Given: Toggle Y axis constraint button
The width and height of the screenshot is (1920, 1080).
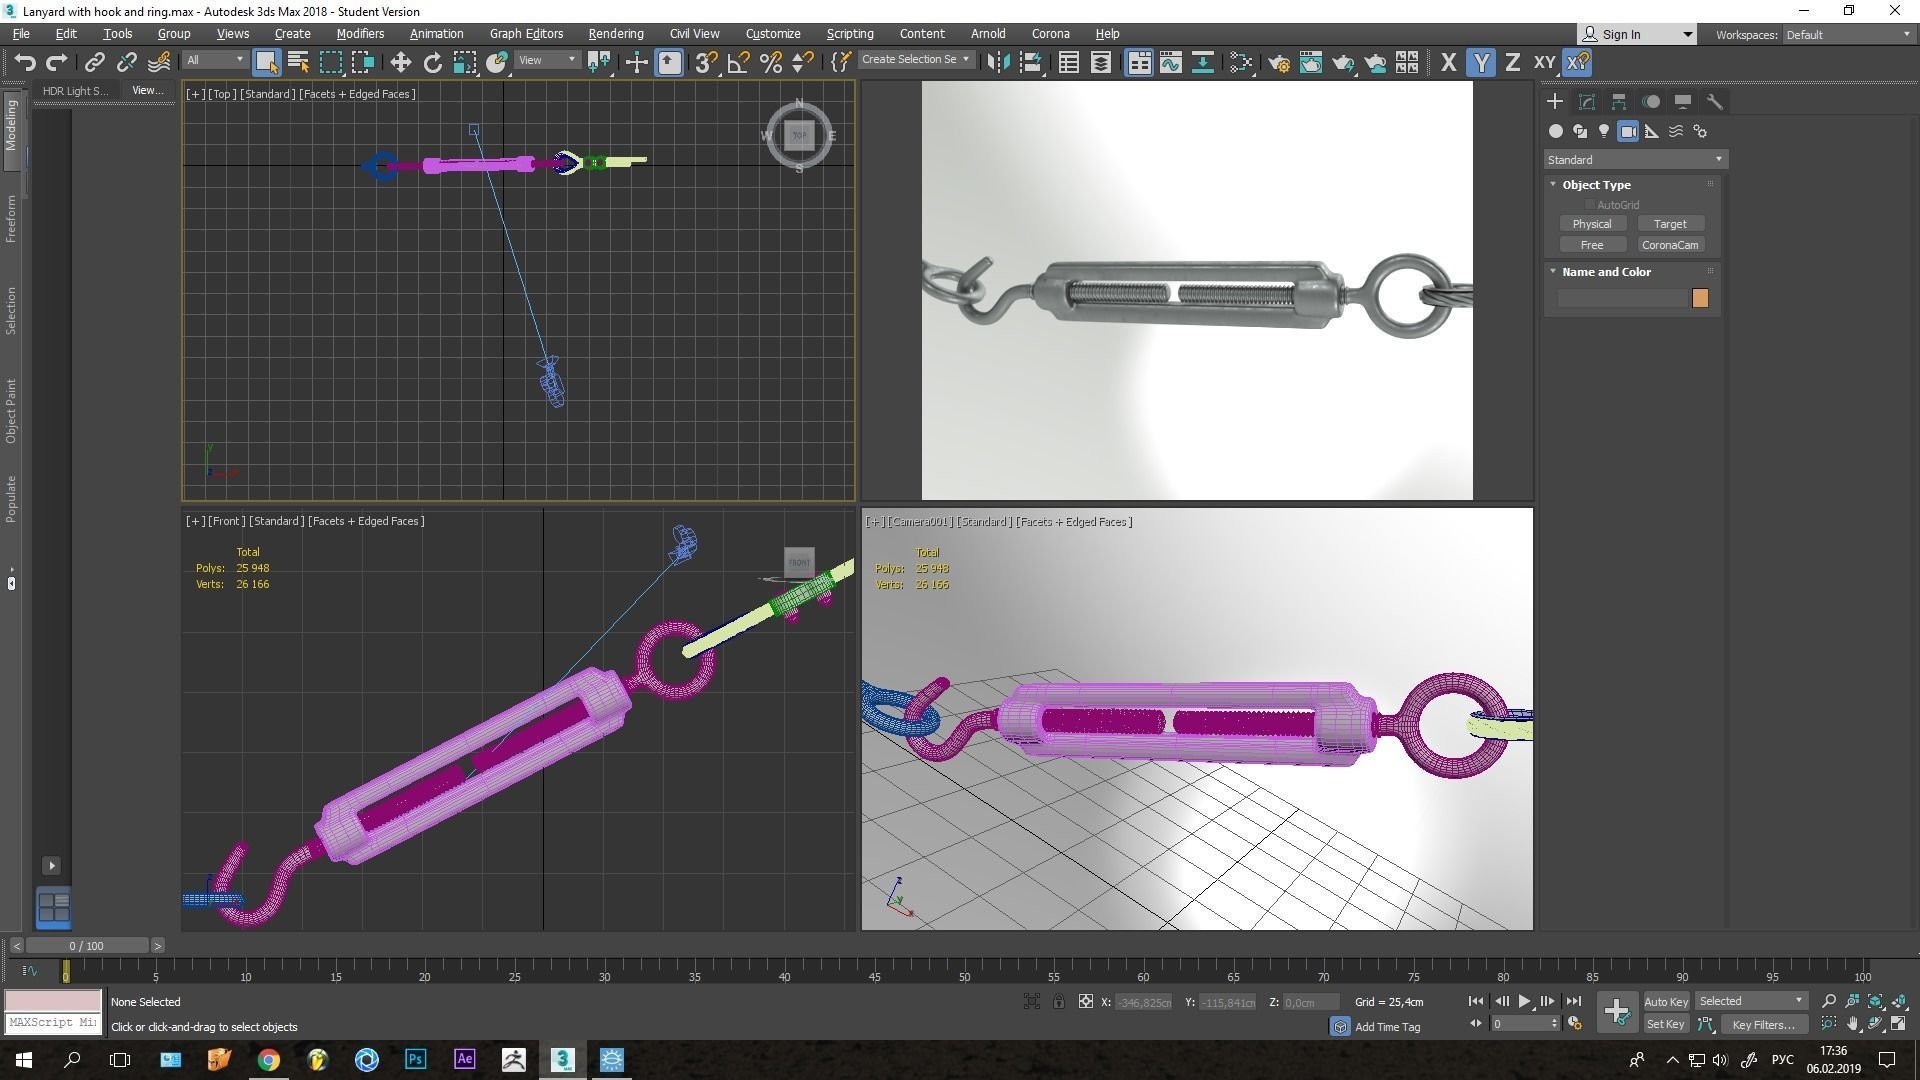Looking at the screenshot, I should tap(1480, 63).
